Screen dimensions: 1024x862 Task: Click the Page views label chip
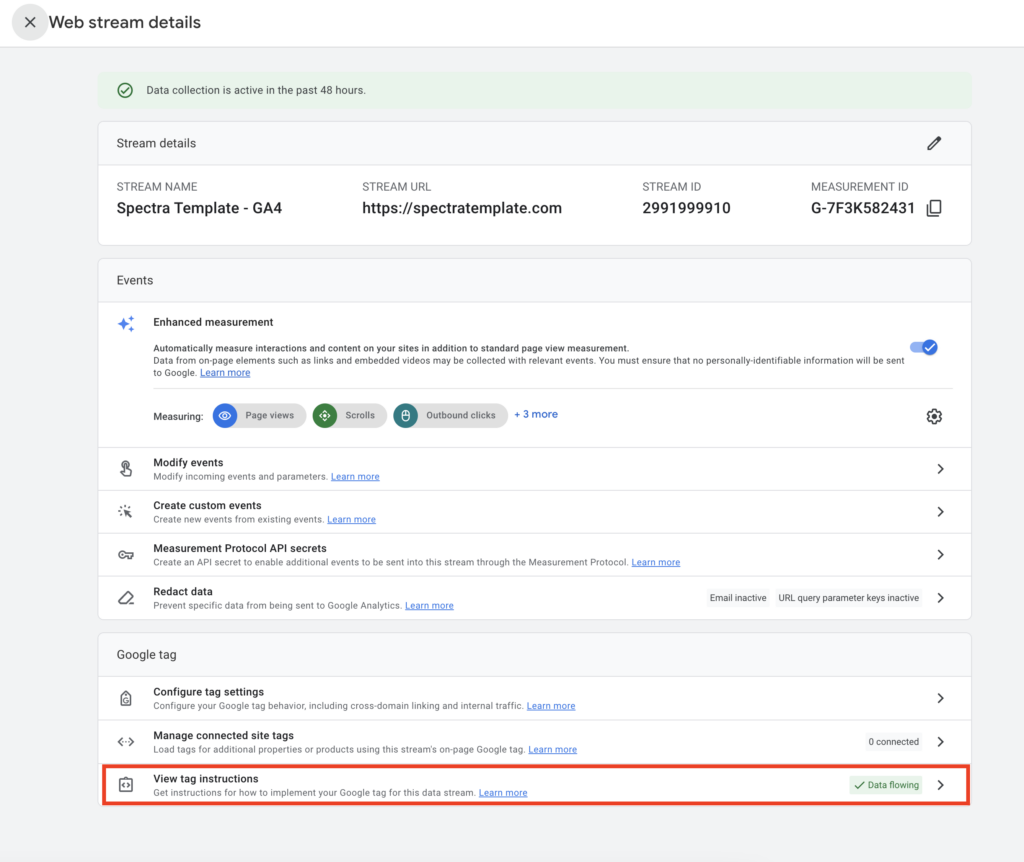click(x=270, y=415)
